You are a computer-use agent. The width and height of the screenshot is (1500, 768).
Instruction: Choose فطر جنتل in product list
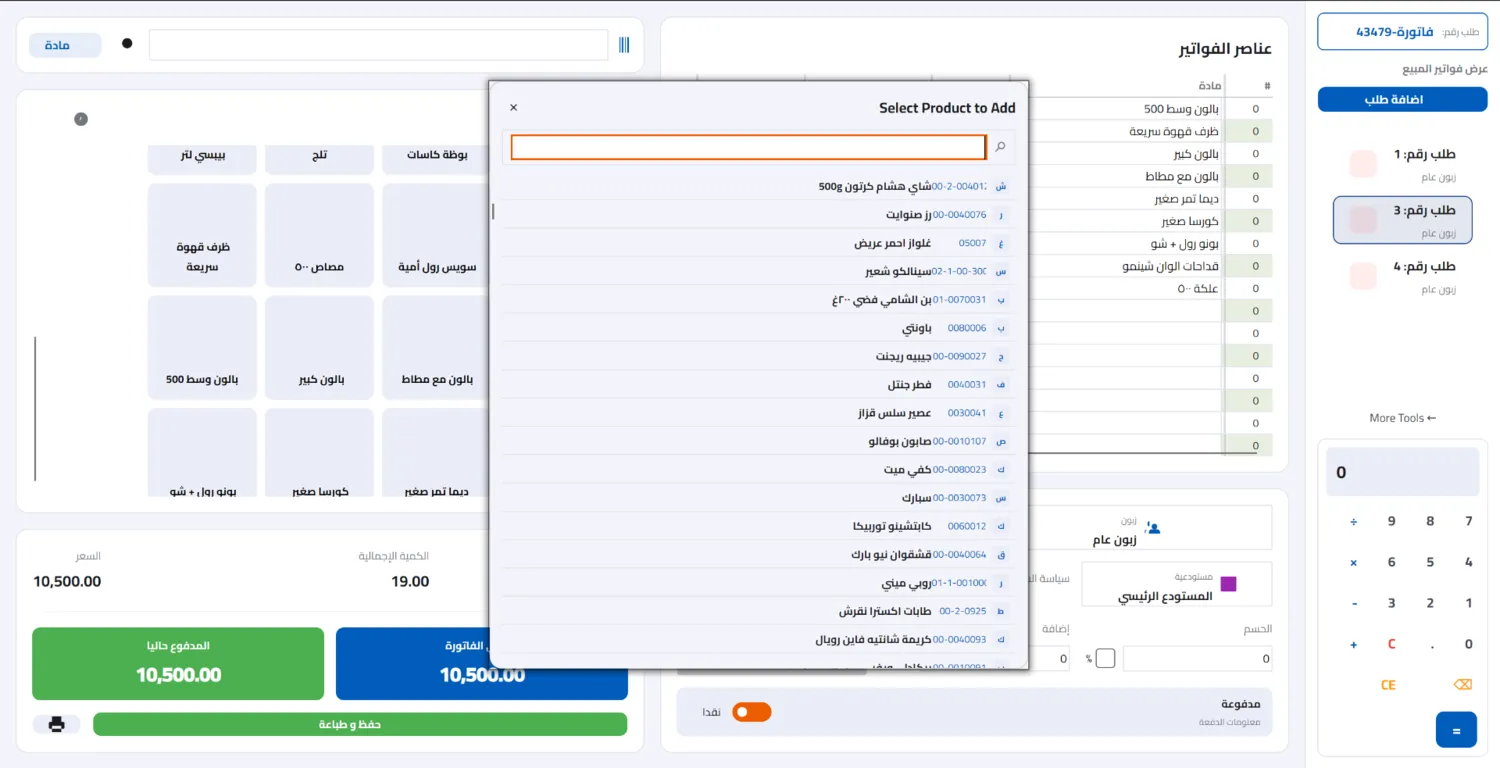click(757, 385)
